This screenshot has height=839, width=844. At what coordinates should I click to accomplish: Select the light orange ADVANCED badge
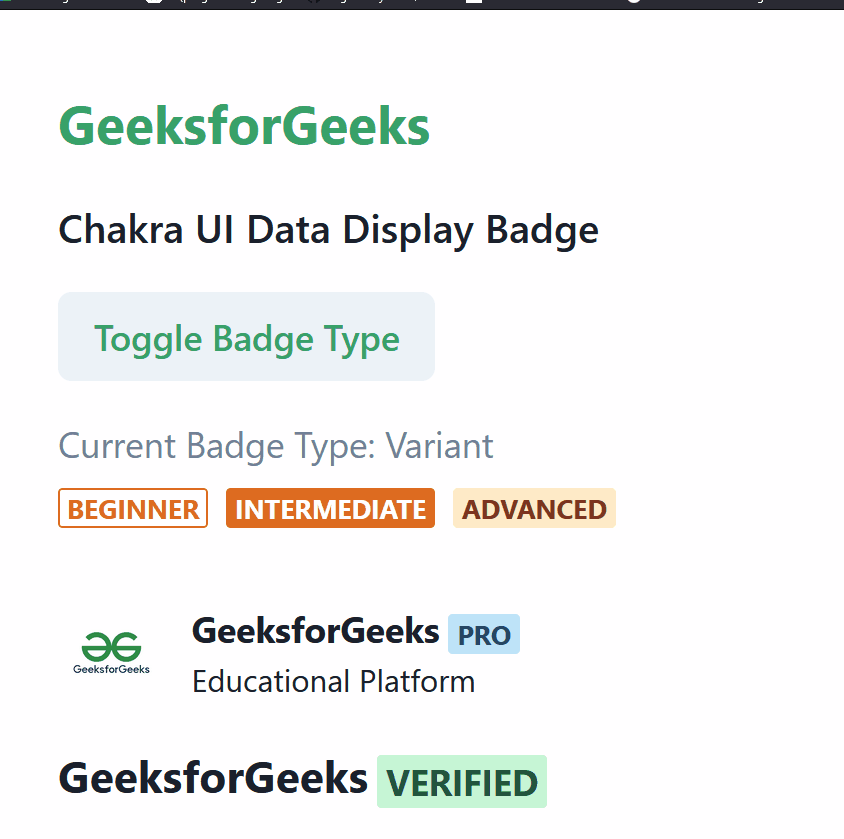click(x=534, y=509)
